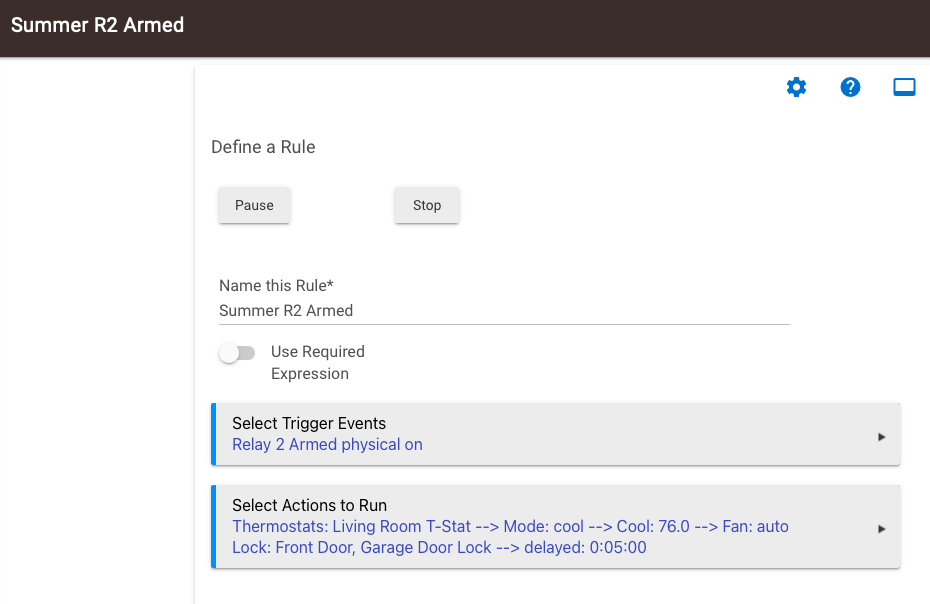Expand Select Actions to Run with its arrow

click(881, 529)
